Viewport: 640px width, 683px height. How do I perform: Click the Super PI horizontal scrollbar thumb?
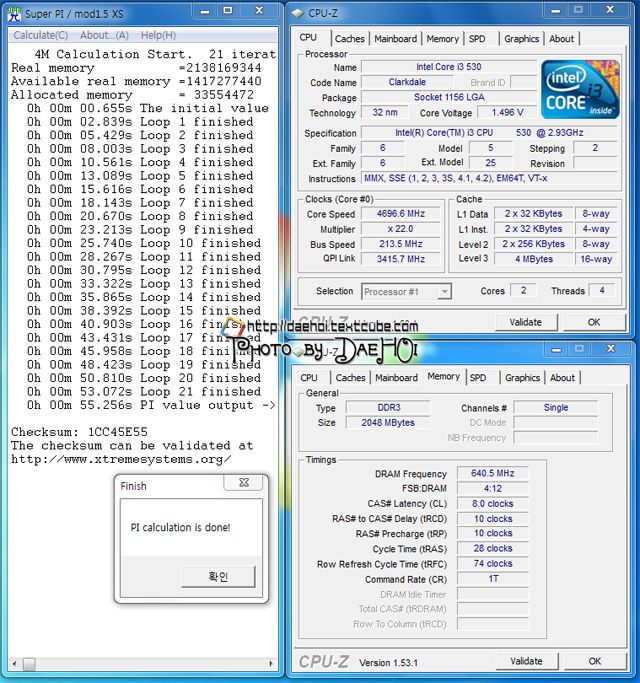[29, 664]
